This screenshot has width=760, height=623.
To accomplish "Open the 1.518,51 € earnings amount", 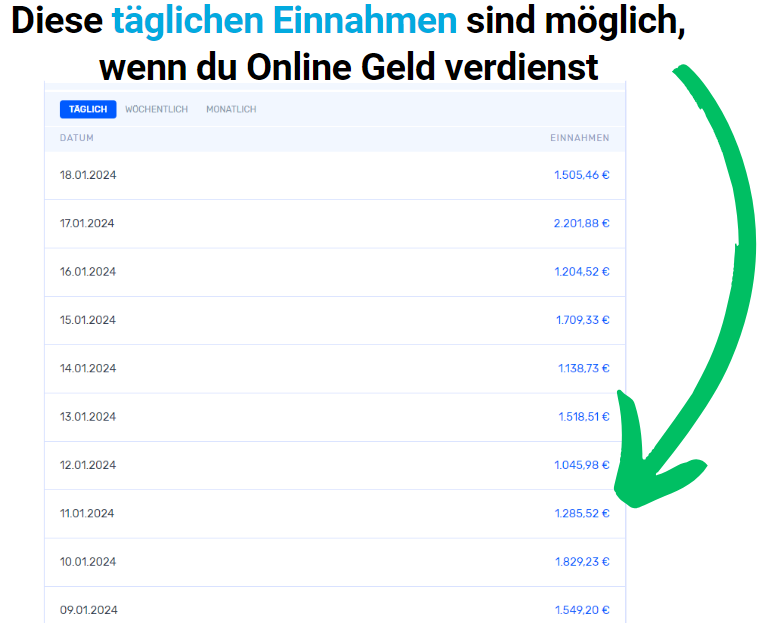I will pyautogui.click(x=584, y=417).
